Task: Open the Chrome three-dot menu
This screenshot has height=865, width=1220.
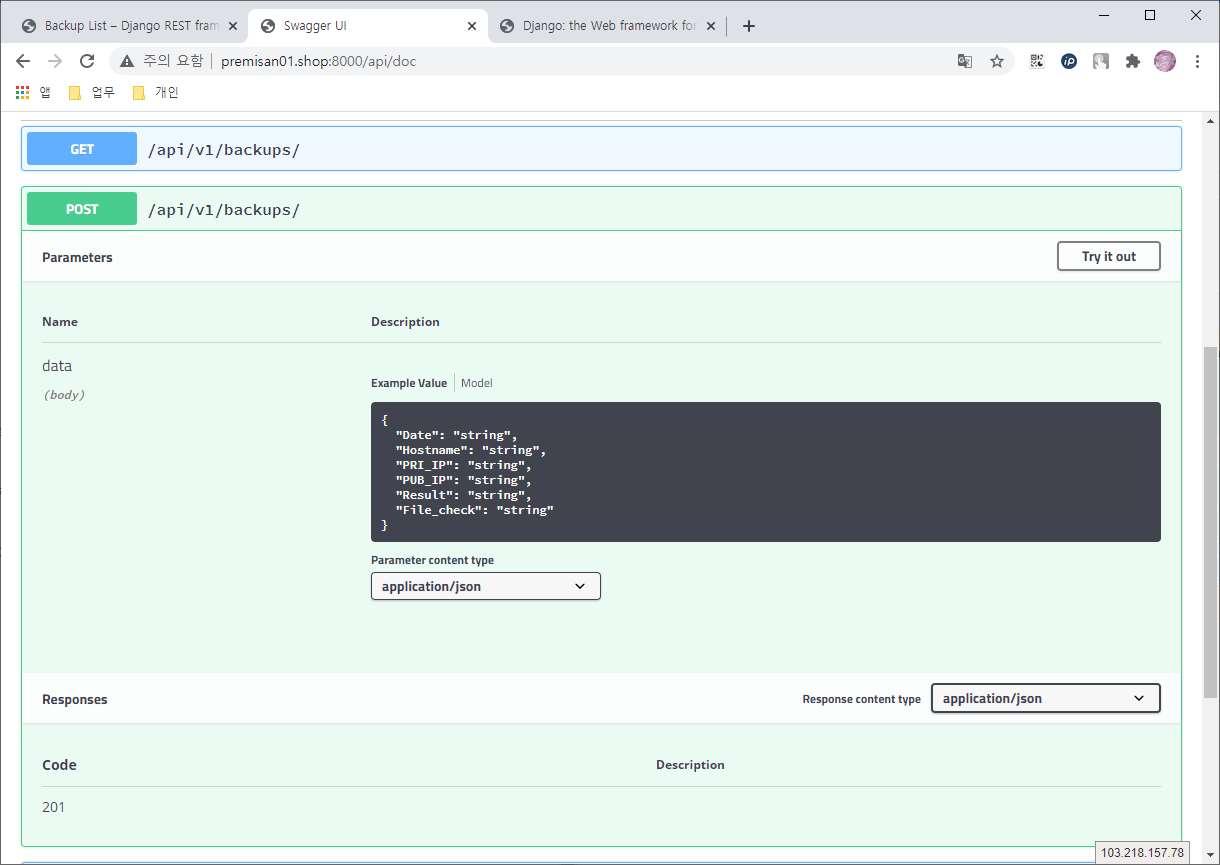Action: [1197, 61]
